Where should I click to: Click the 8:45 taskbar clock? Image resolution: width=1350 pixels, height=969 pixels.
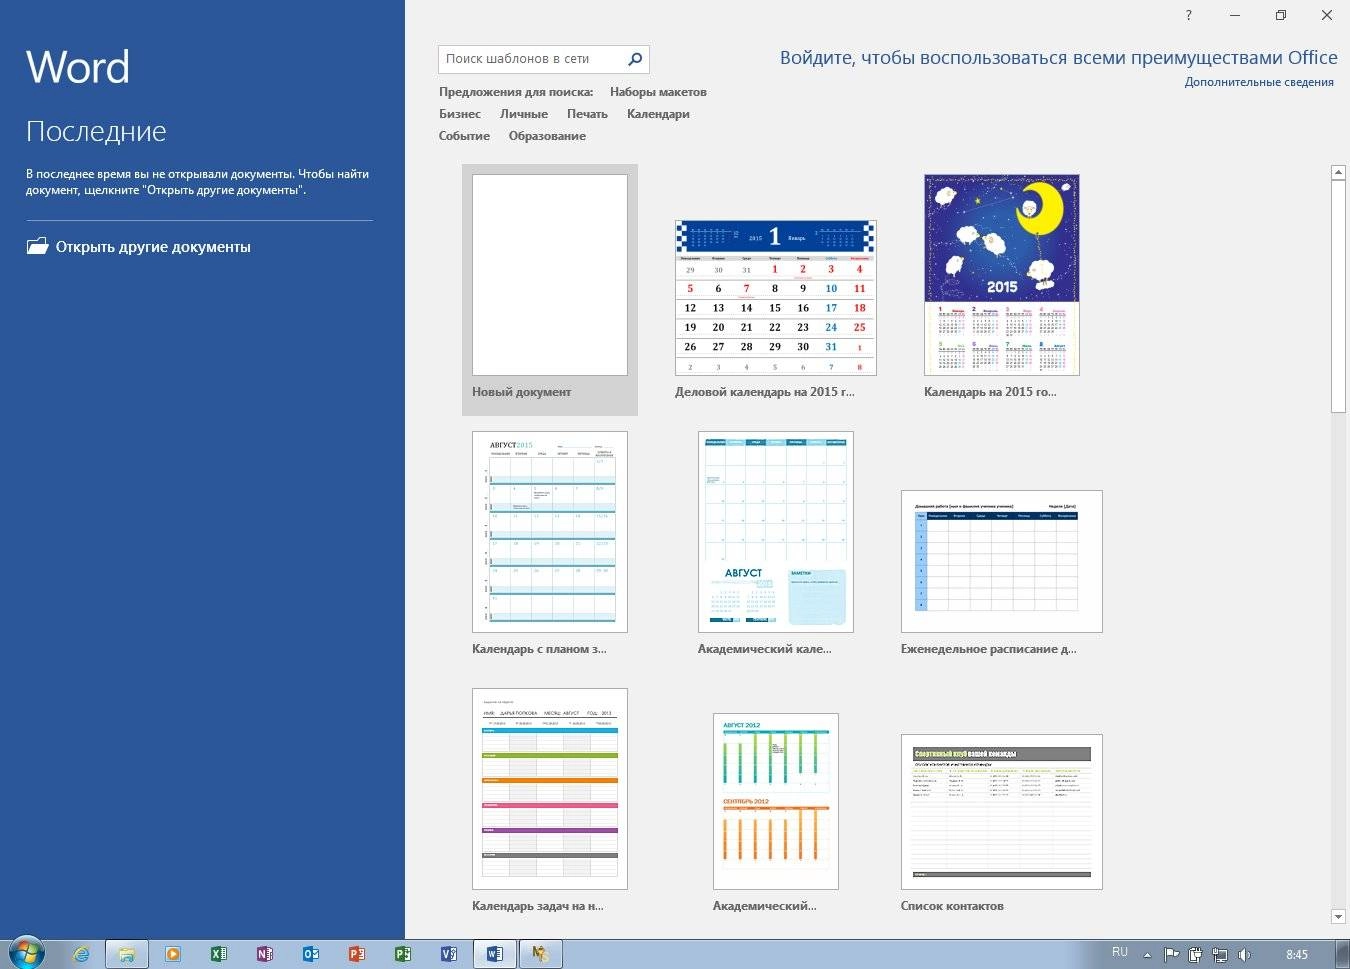coord(1297,954)
